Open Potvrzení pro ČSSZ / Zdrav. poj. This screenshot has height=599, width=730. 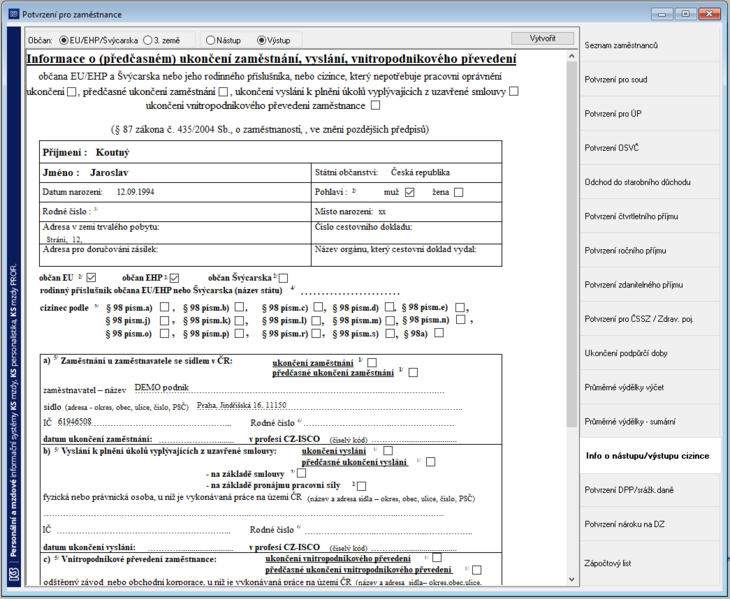(650, 319)
